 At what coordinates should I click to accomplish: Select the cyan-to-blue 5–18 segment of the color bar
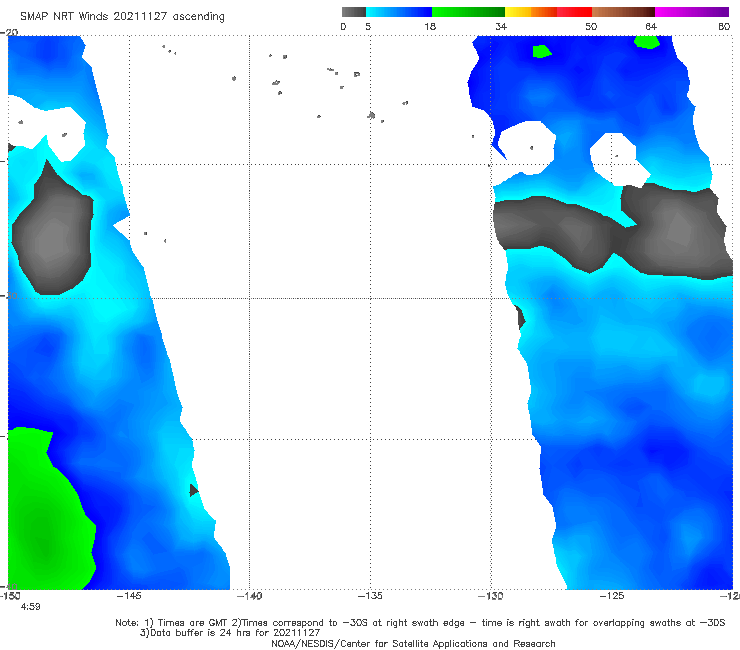click(399, 12)
